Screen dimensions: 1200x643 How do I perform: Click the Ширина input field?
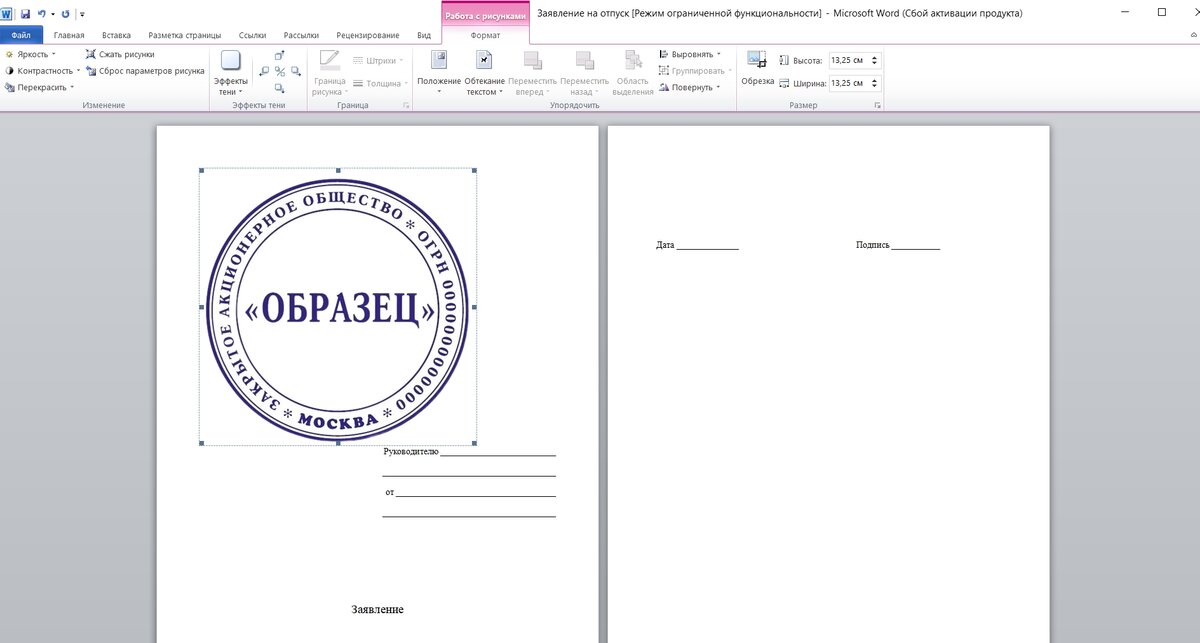849,84
